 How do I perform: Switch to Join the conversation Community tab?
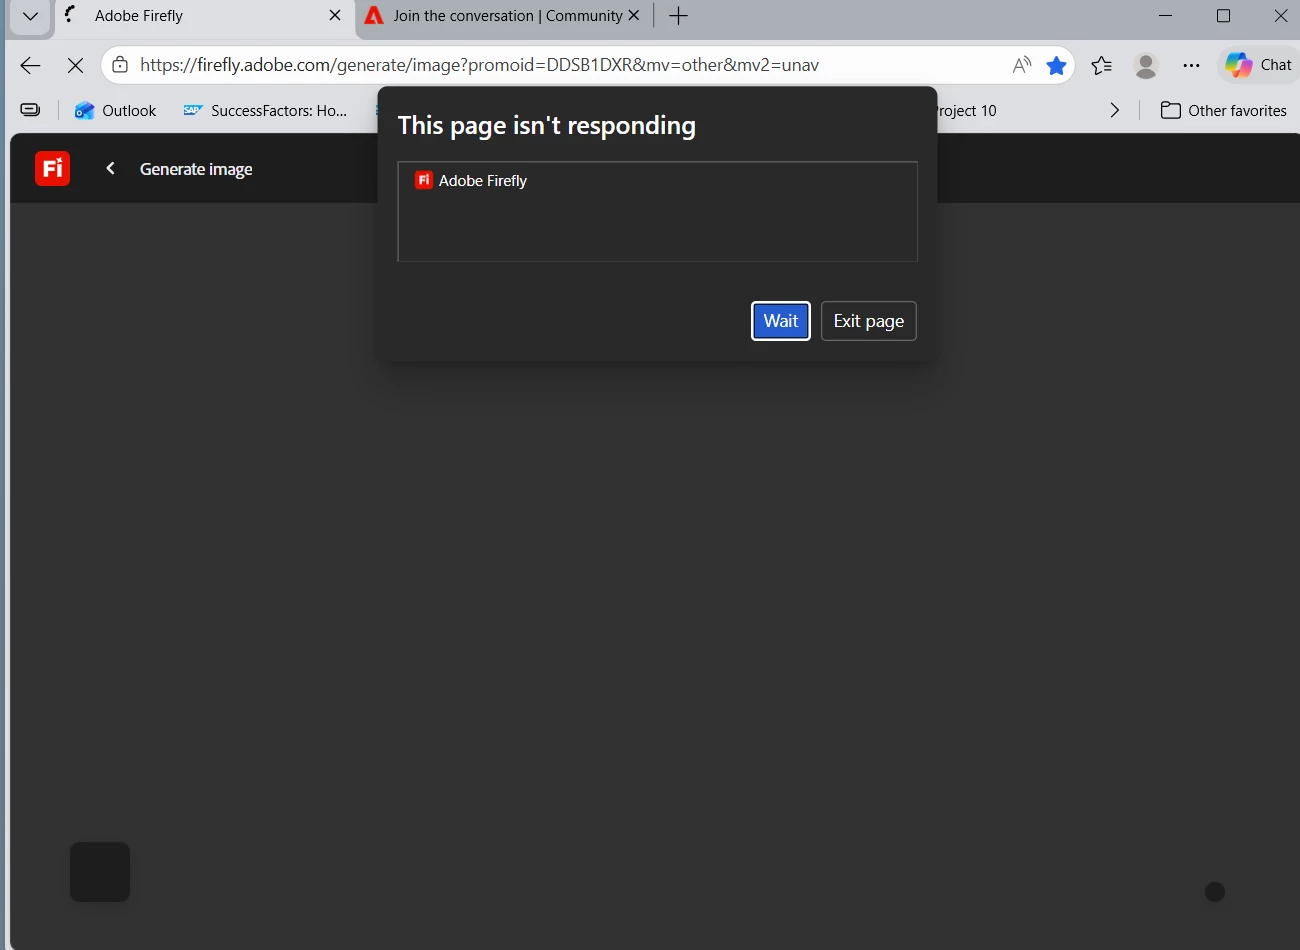(x=506, y=16)
